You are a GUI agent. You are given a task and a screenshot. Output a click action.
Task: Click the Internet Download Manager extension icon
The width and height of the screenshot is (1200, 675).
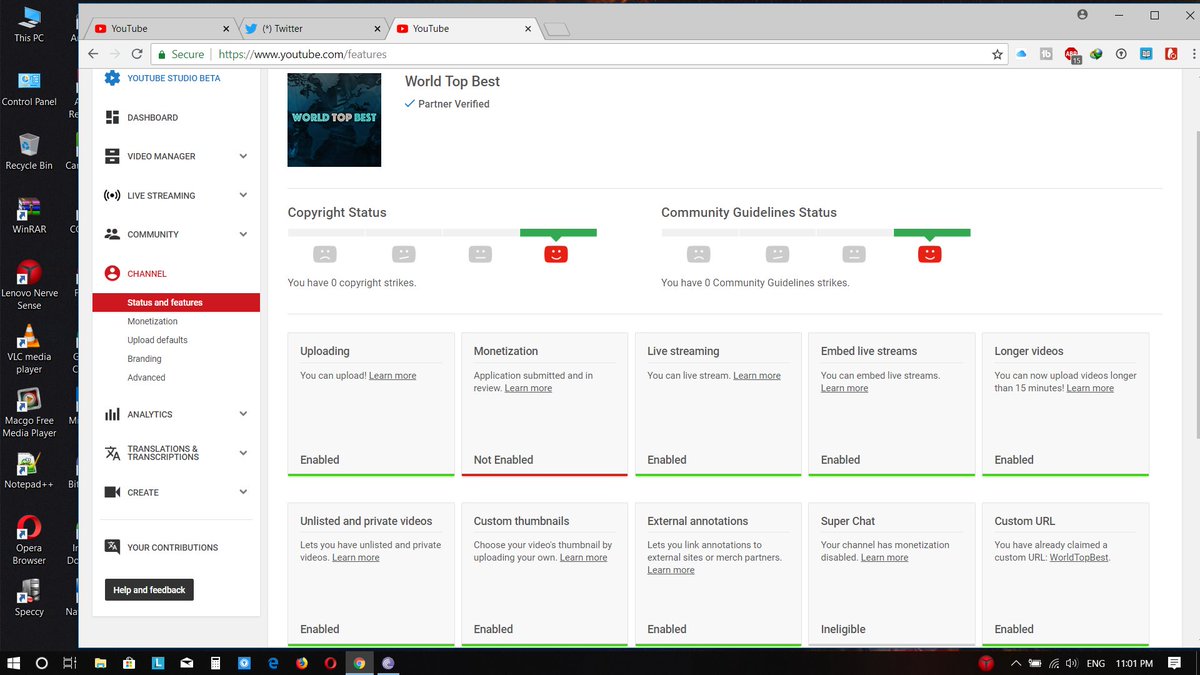1096,55
